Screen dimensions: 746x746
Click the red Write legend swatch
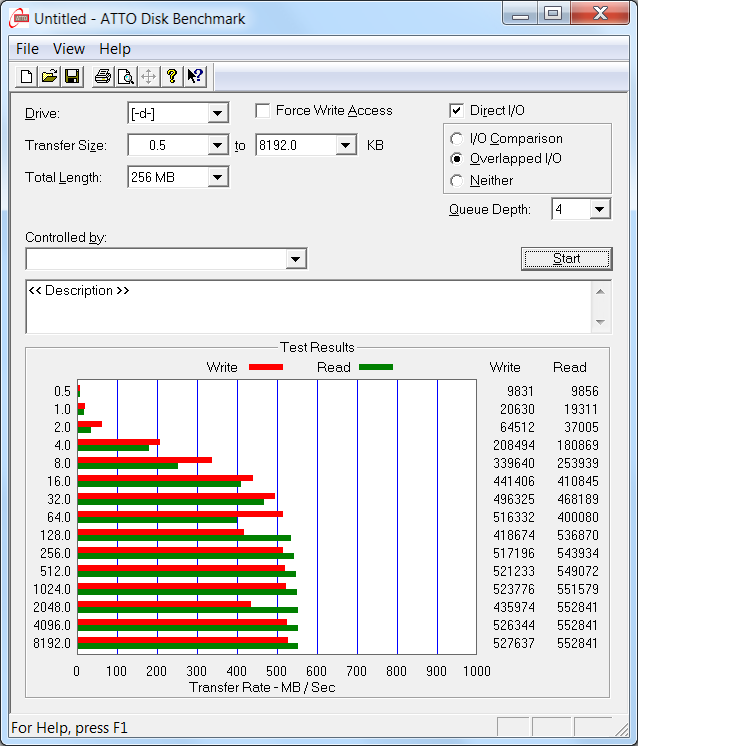[266, 367]
